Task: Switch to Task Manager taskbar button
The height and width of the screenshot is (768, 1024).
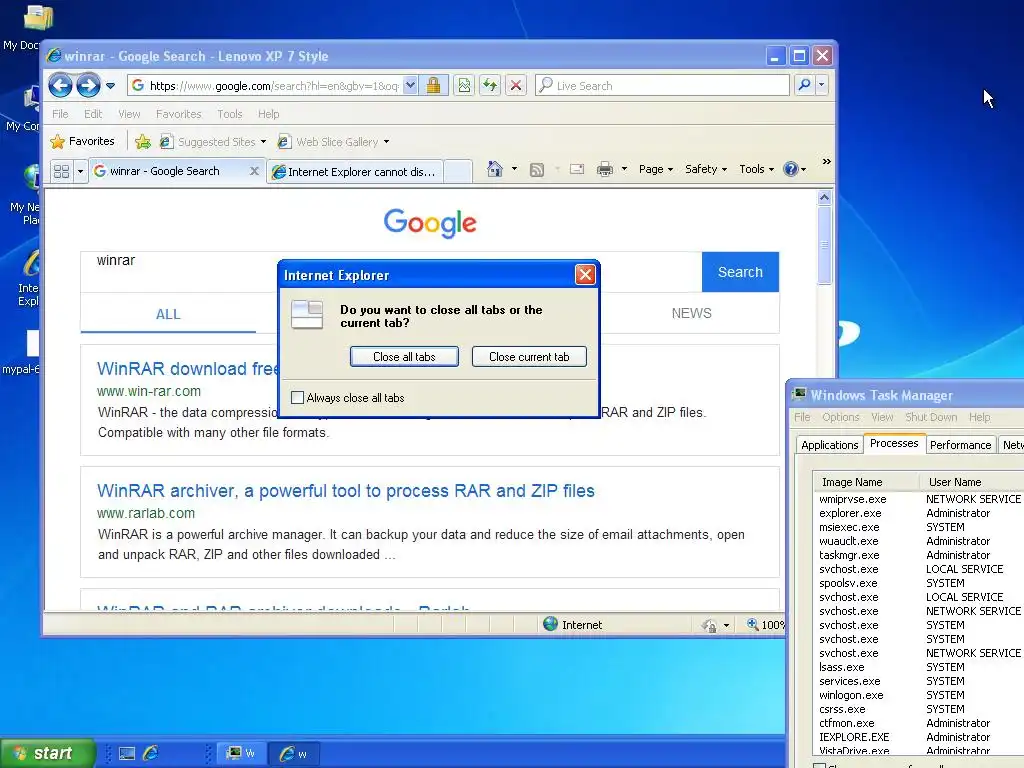Action: click(x=240, y=754)
